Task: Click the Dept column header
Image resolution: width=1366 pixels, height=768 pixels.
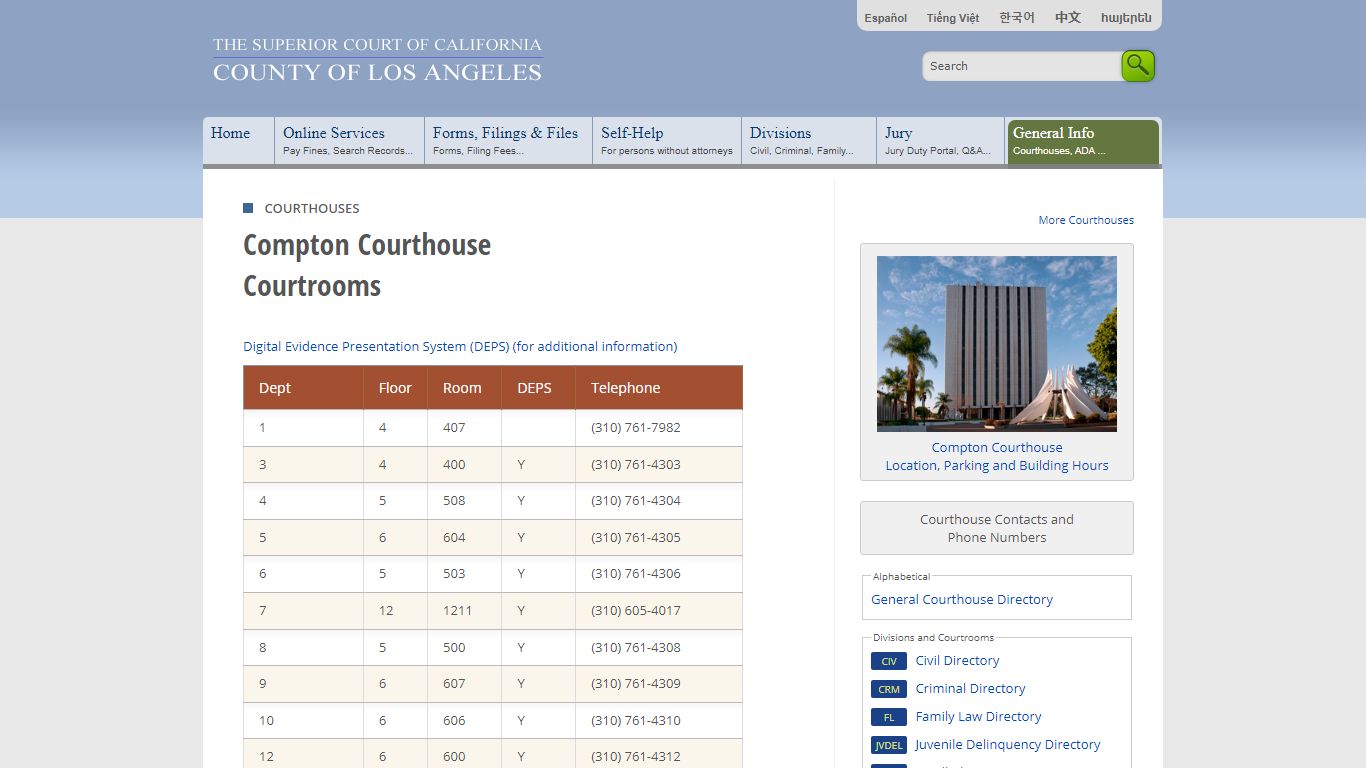Action: click(x=303, y=388)
